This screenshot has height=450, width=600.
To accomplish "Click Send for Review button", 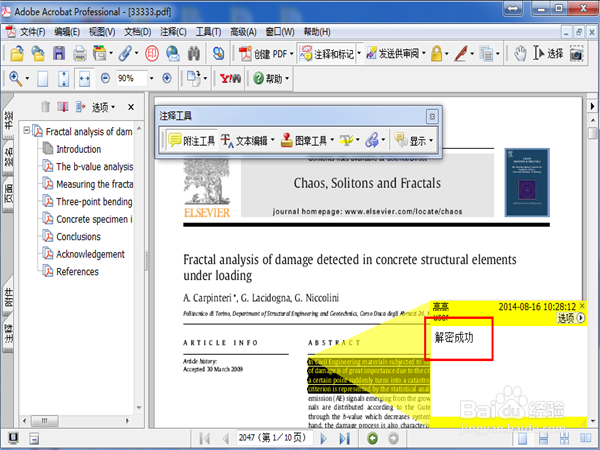I will [x=396, y=54].
